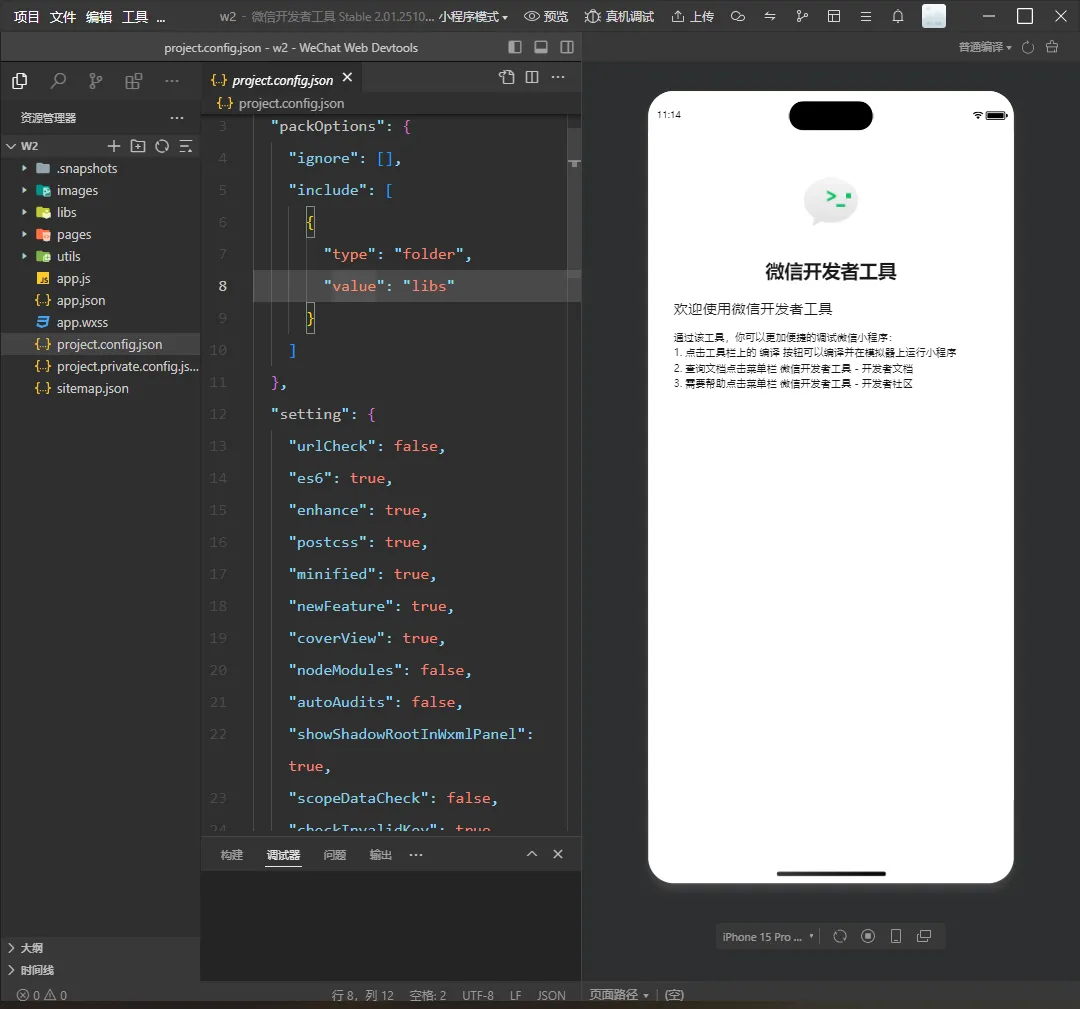Viewport: 1080px width, 1009px height.
Task: Open the Extensions icon in sidebar
Action: (134, 81)
